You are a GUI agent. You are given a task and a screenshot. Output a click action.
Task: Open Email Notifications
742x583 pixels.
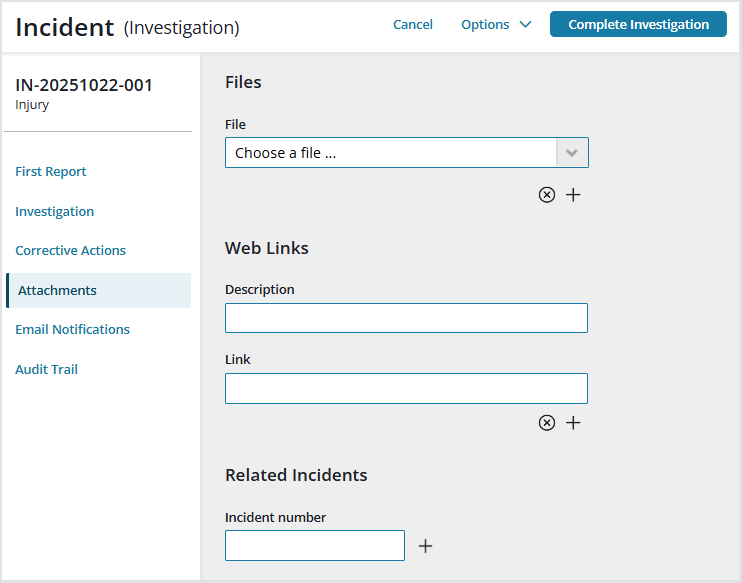tap(73, 330)
